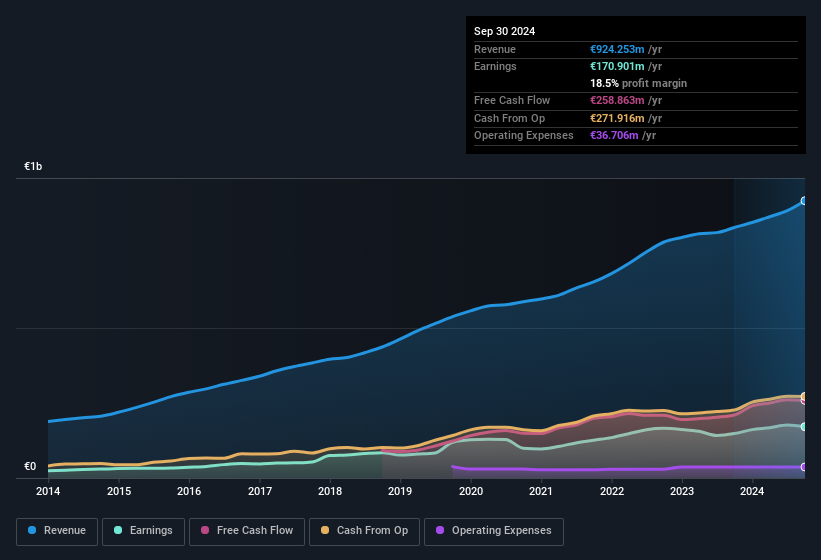Click the 2019 x-axis year label
This screenshot has height=560, width=821.
(x=400, y=491)
